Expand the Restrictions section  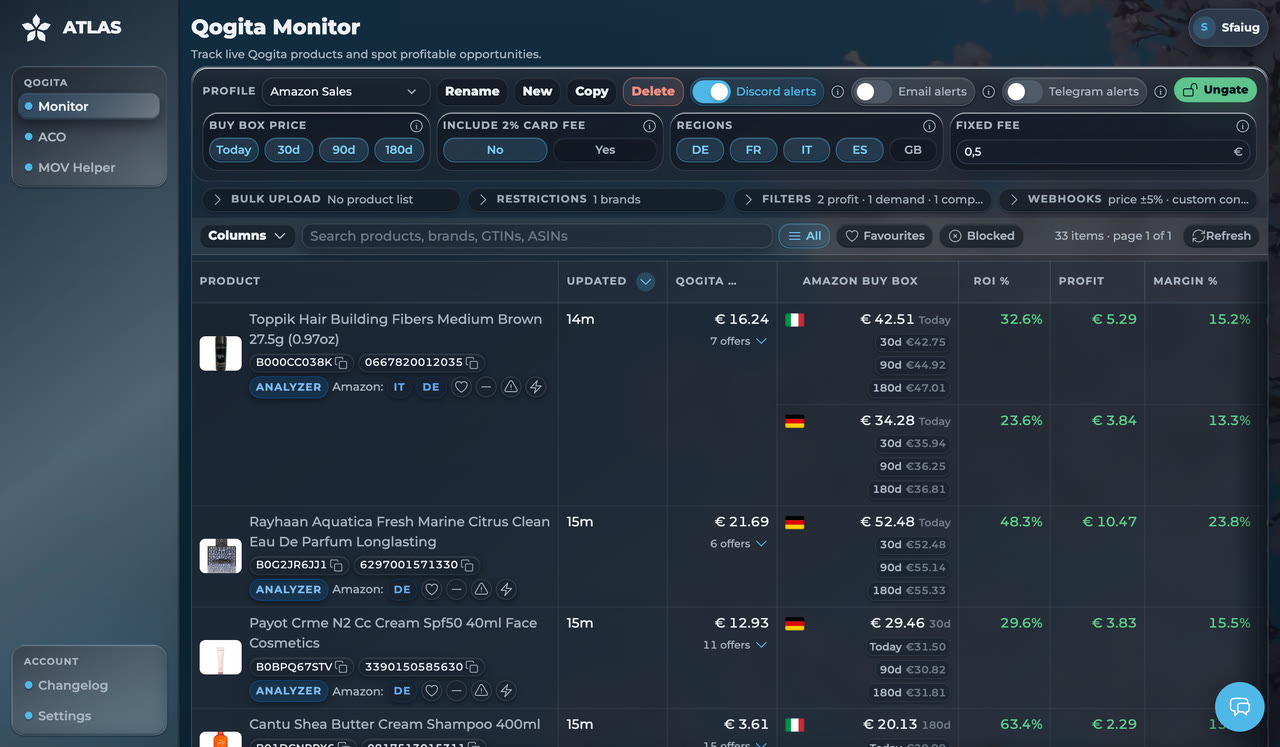(x=596, y=200)
